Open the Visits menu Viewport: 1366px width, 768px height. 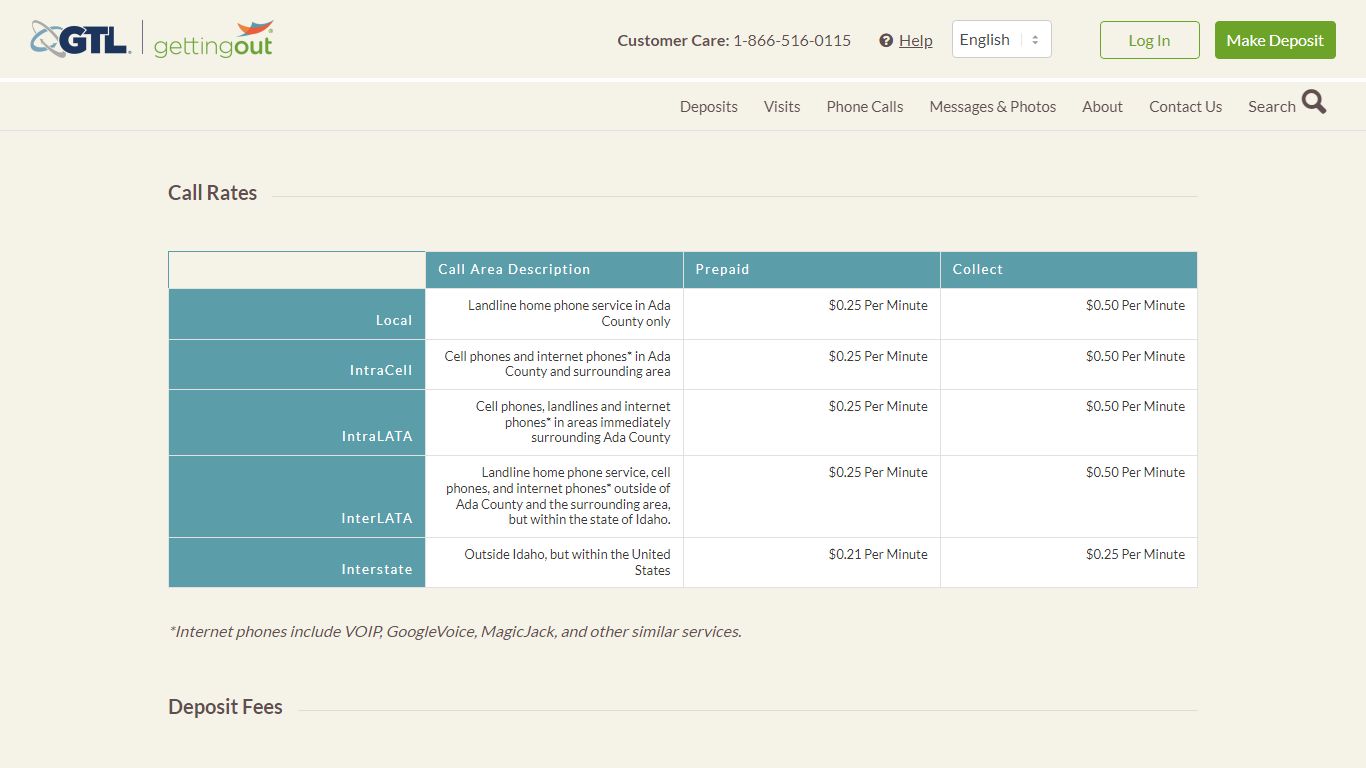tap(782, 106)
